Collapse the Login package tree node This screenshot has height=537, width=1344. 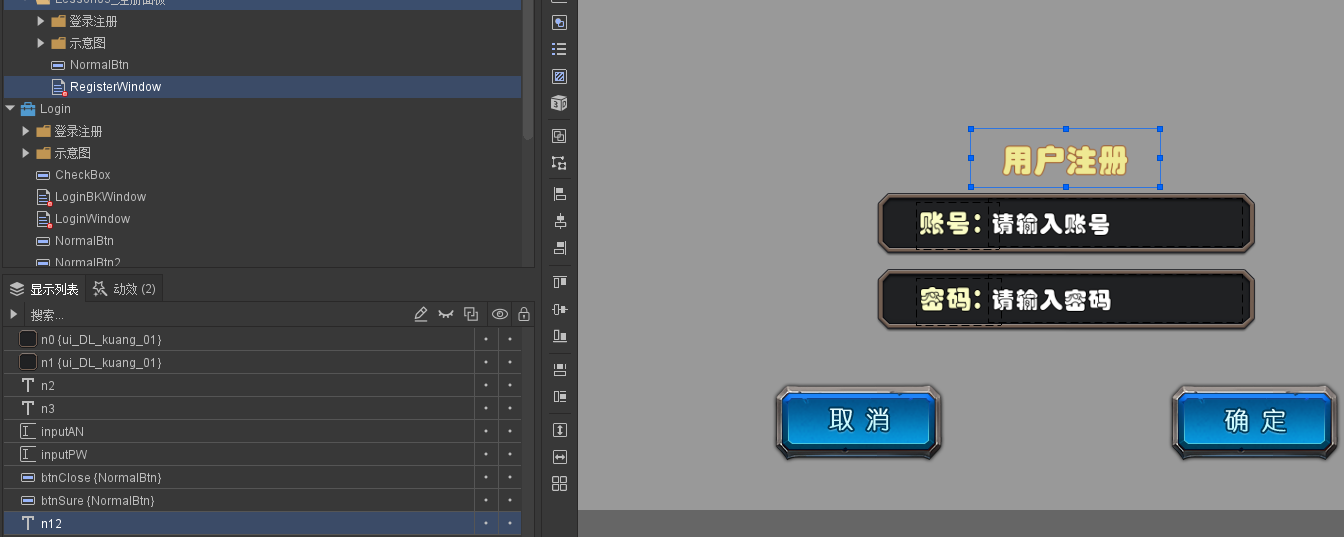[11, 109]
